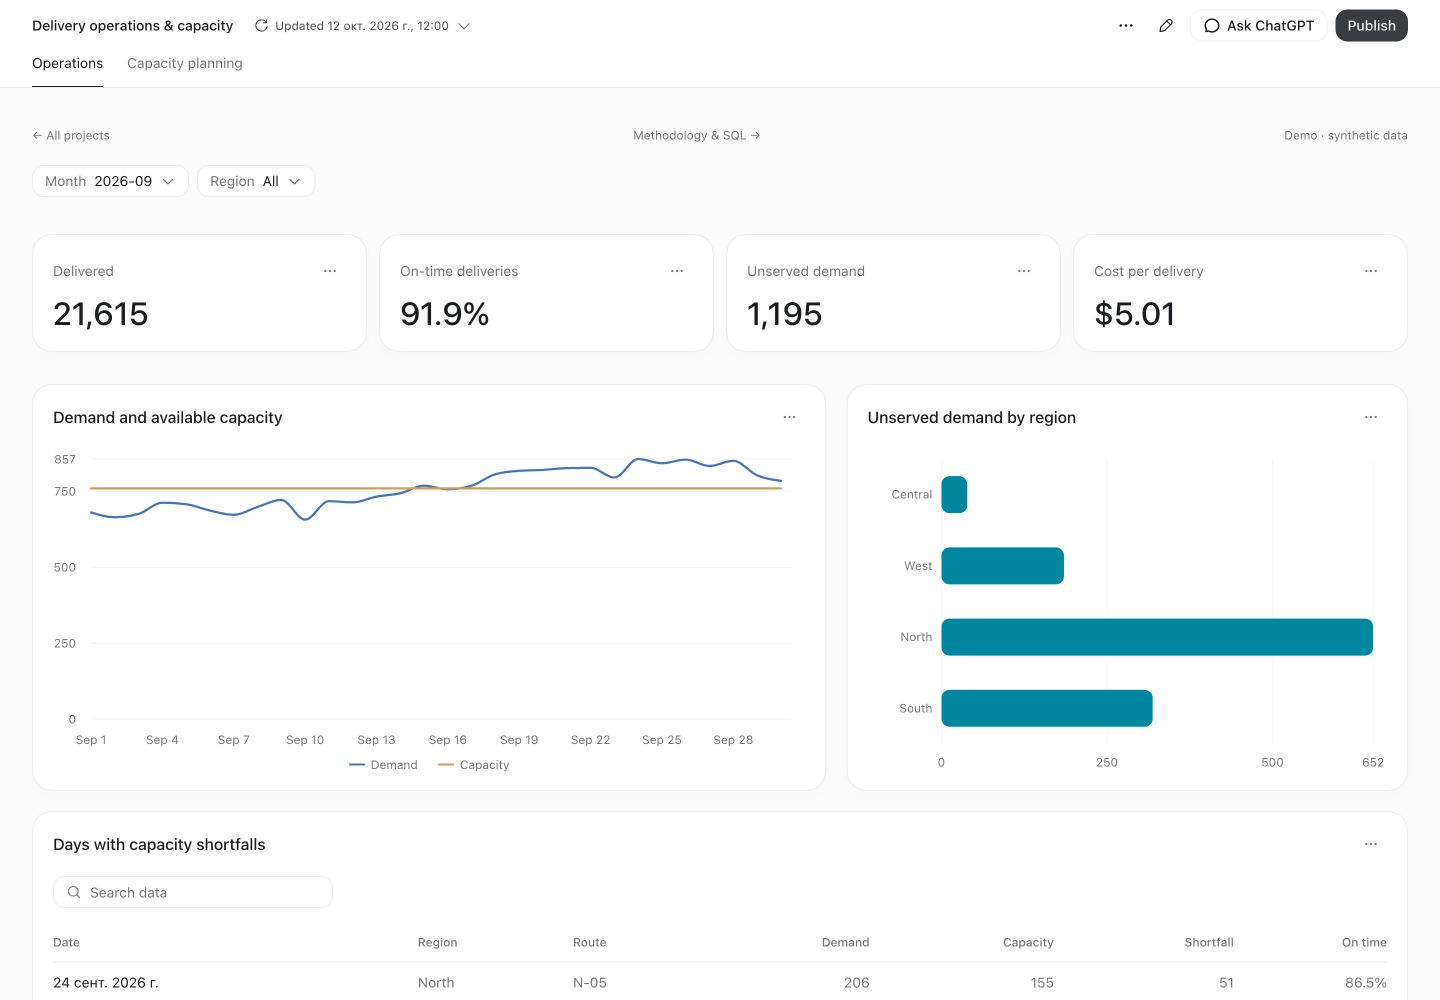The height and width of the screenshot is (1000, 1440).
Task: Open Unserved demand by region chart menu
Action: pos(1371,417)
